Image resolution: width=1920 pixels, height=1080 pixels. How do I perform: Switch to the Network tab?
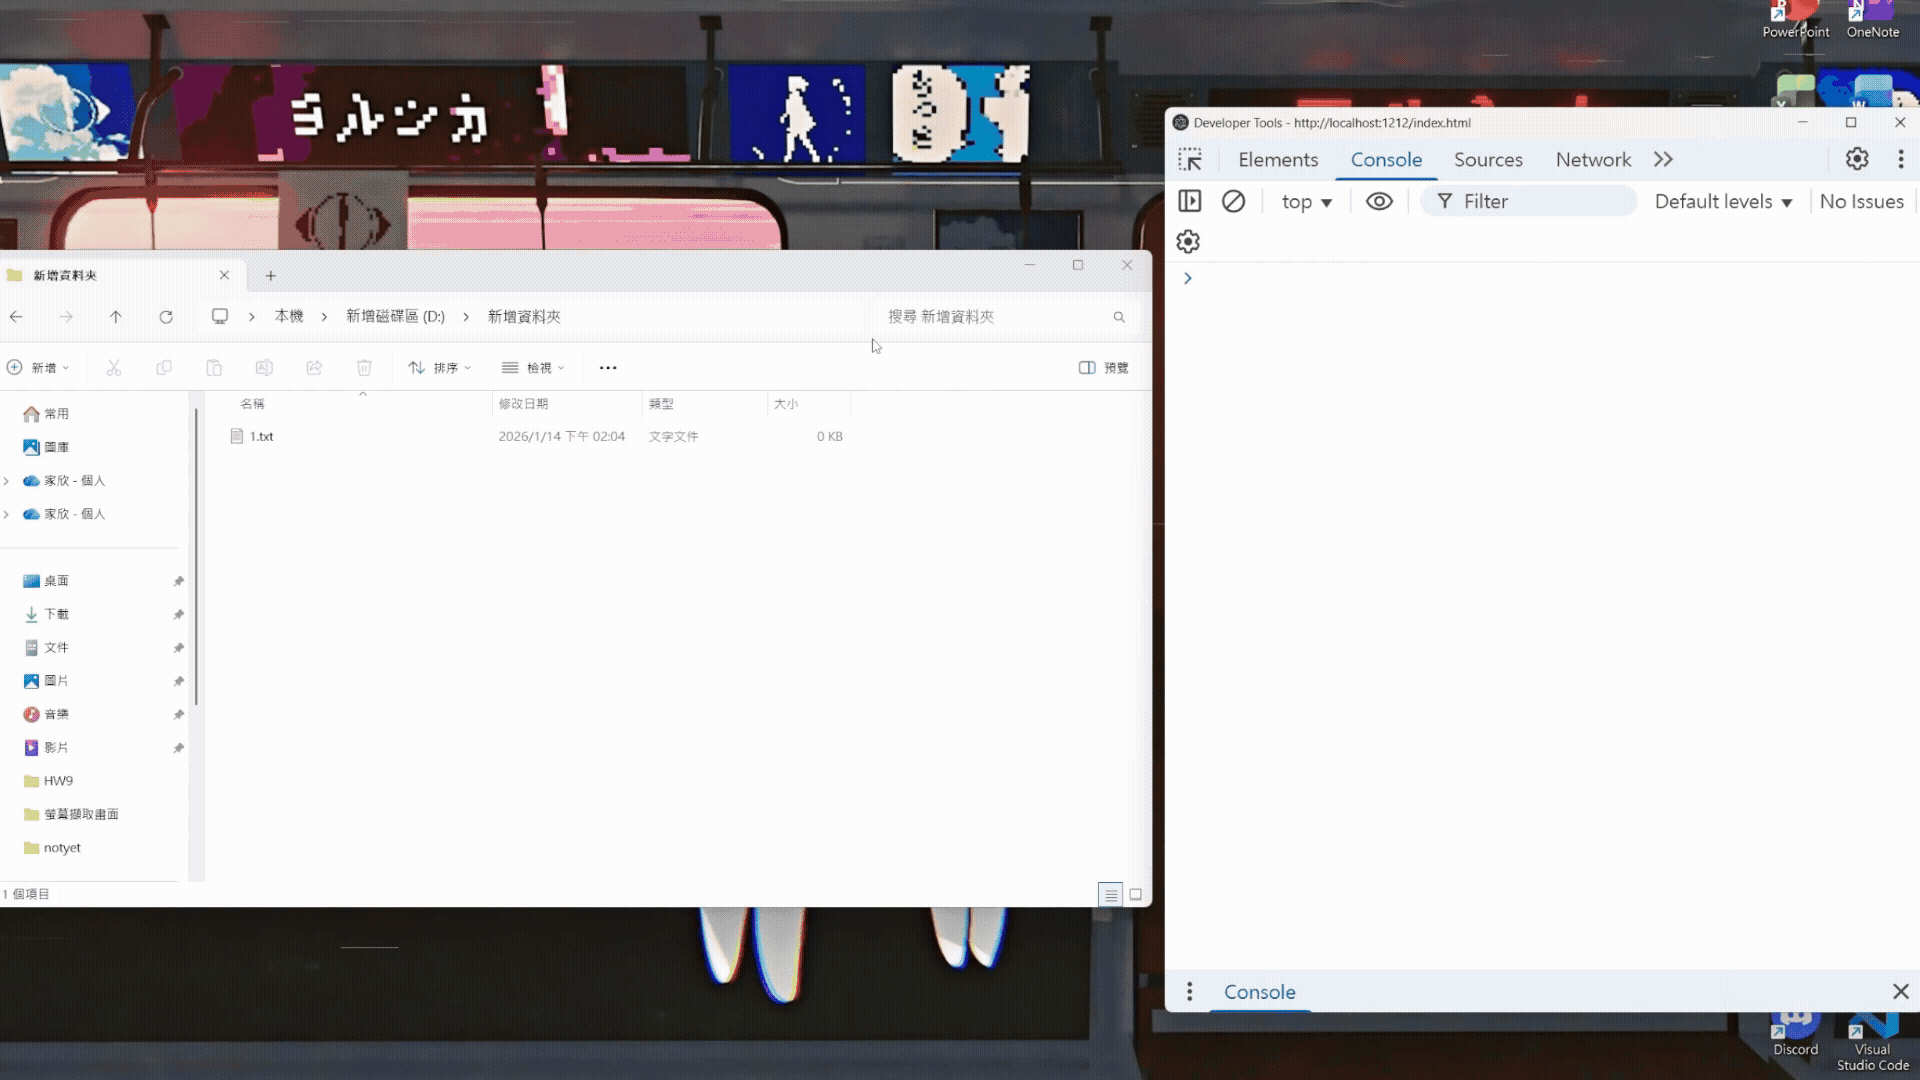point(1592,160)
